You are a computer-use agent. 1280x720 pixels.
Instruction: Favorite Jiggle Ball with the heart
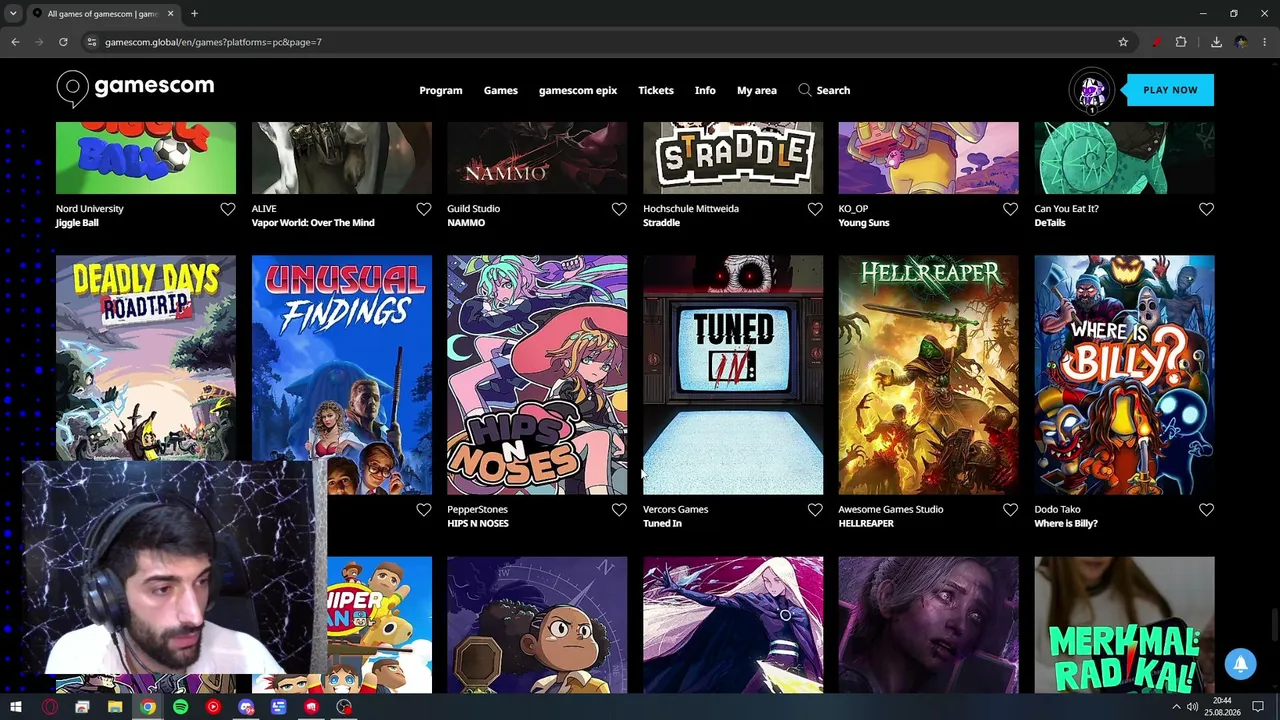(228, 209)
